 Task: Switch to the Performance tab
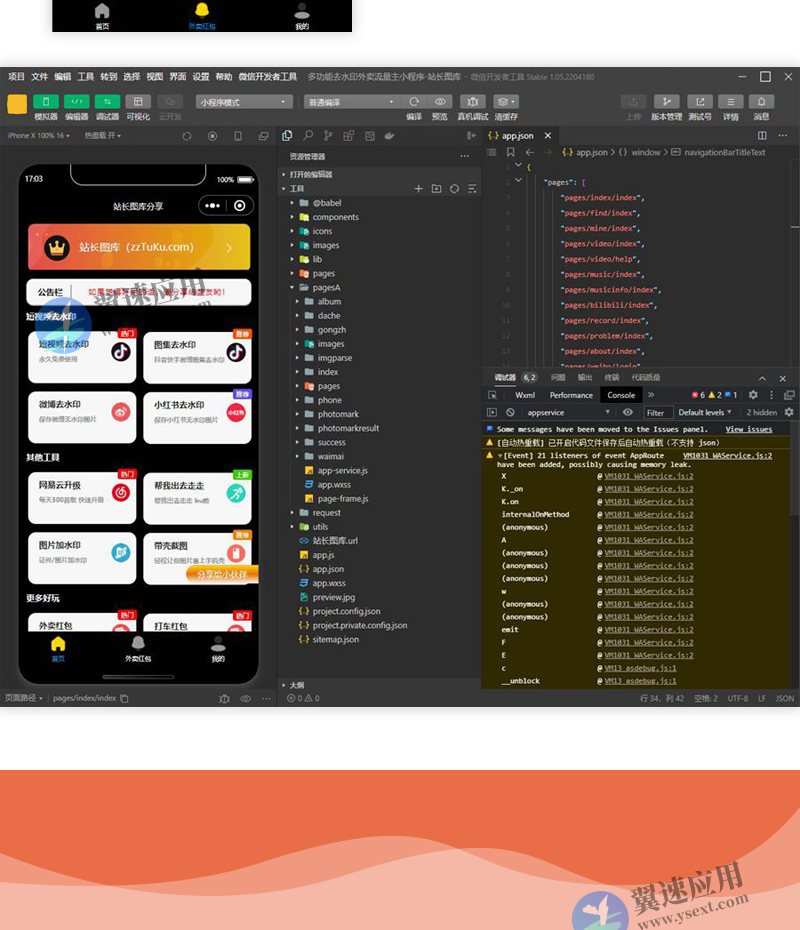pos(571,395)
